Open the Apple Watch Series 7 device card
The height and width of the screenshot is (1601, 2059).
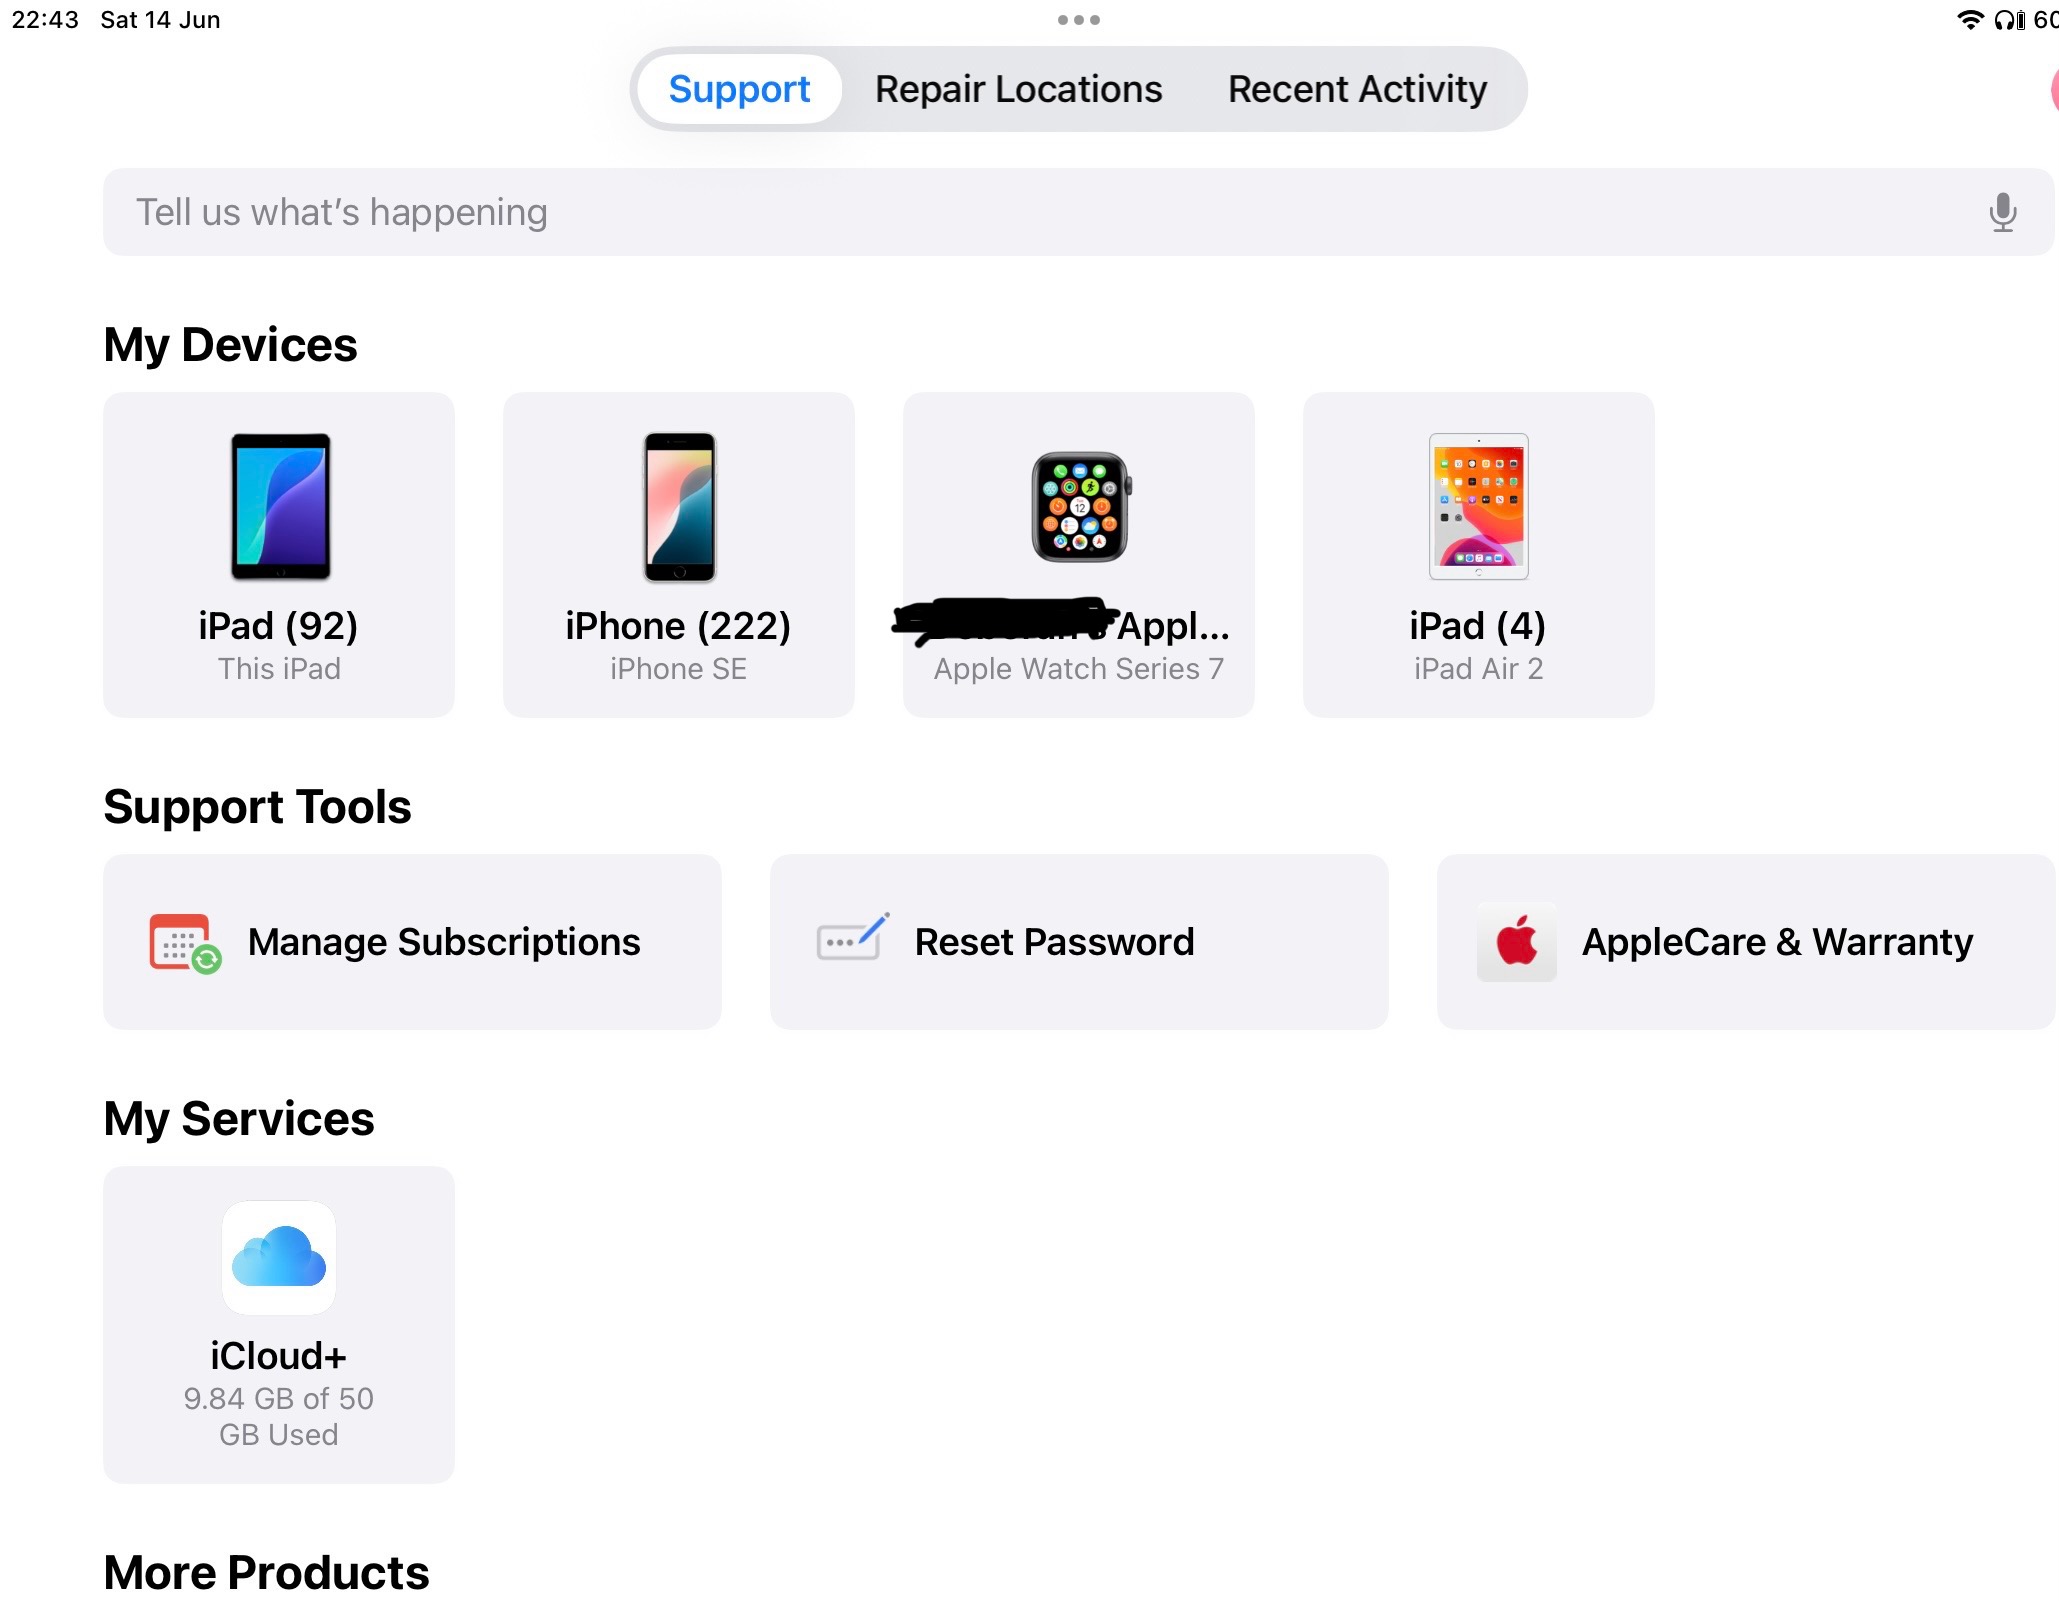tap(1078, 555)
